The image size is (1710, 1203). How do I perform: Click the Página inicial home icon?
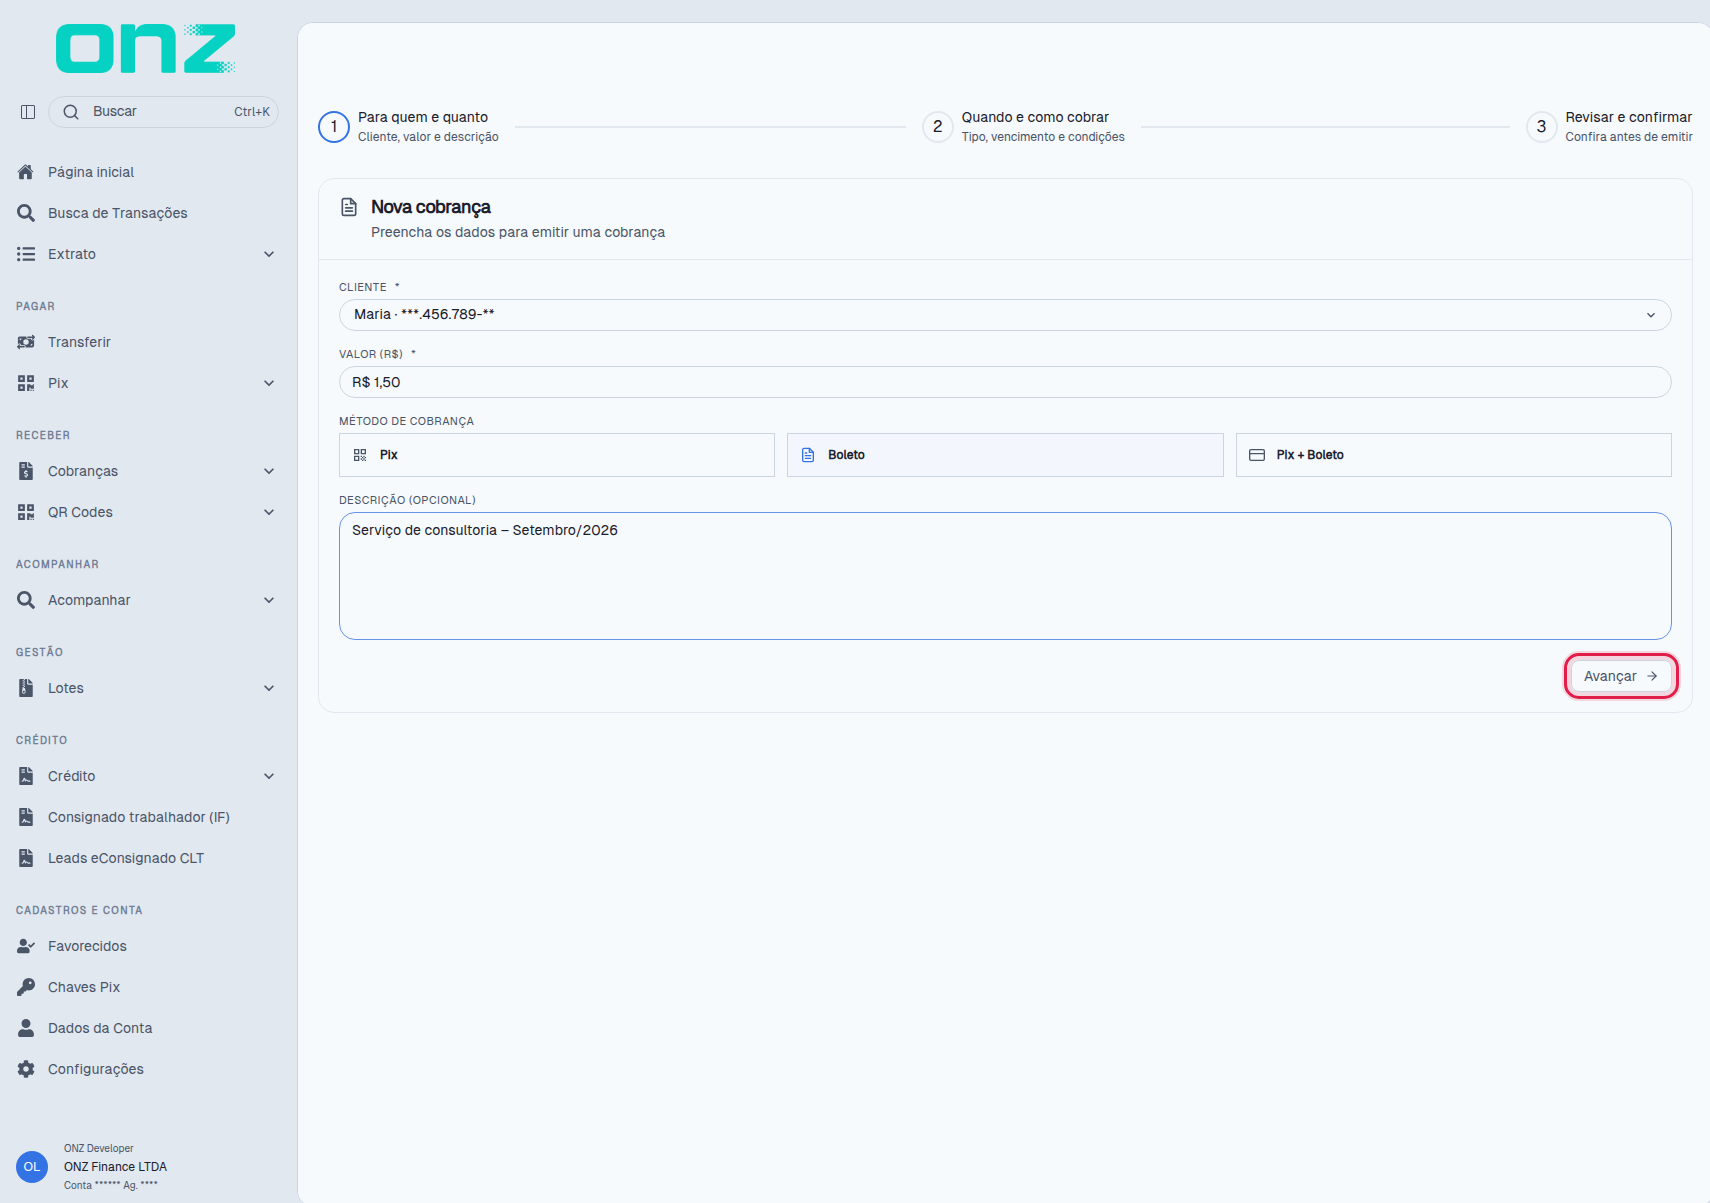(26, 172)
